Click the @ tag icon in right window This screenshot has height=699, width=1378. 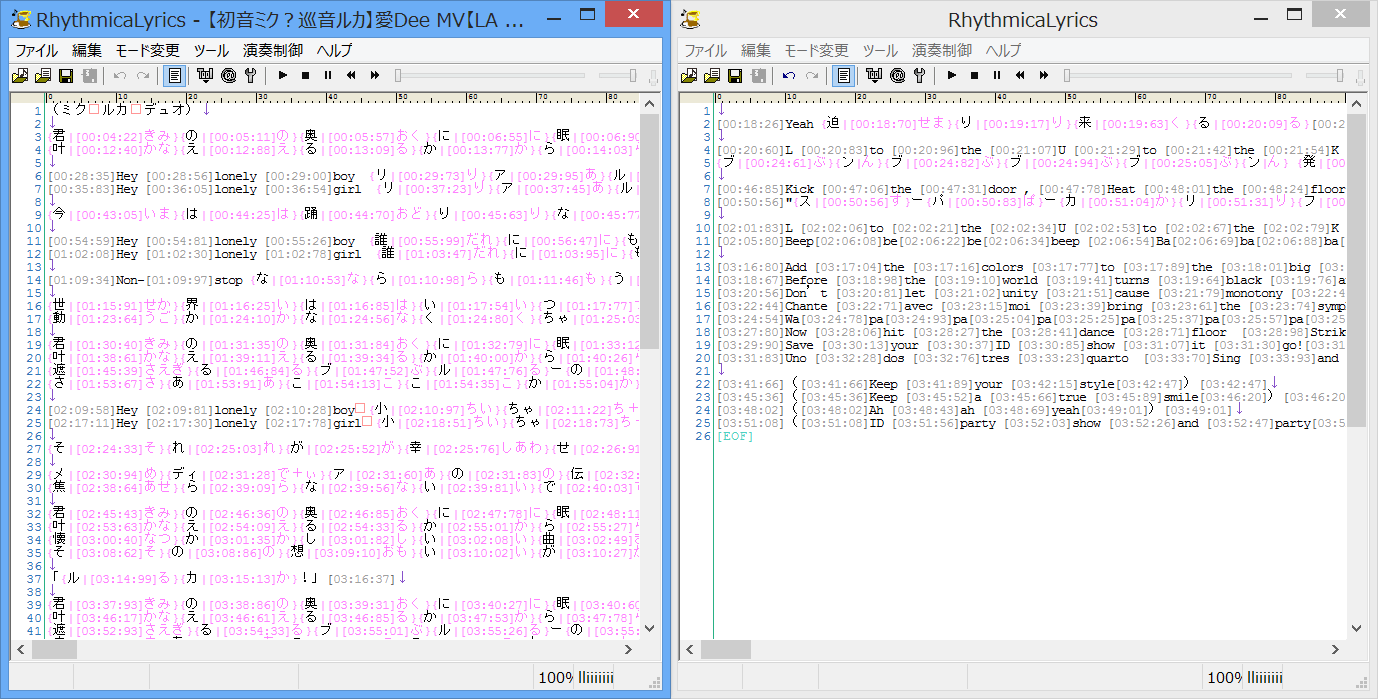pyautogui.click(x=897, y=75)
